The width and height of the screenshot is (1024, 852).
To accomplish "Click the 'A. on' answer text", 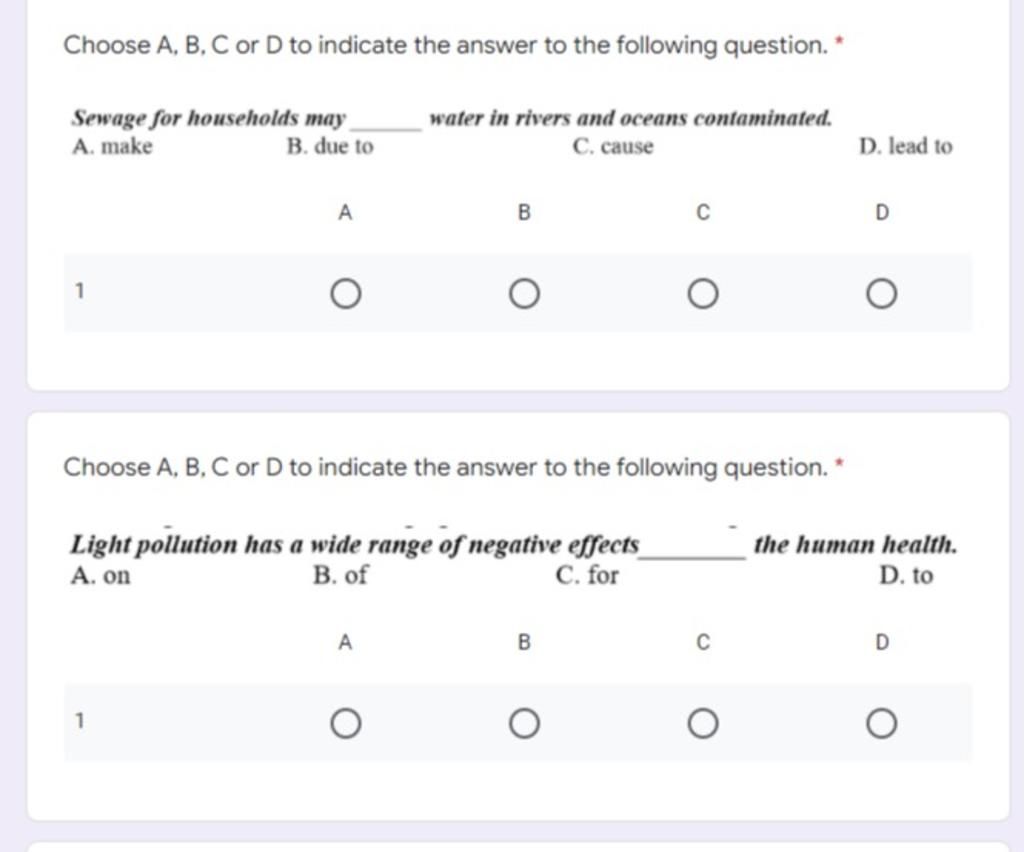I will 101,576.
